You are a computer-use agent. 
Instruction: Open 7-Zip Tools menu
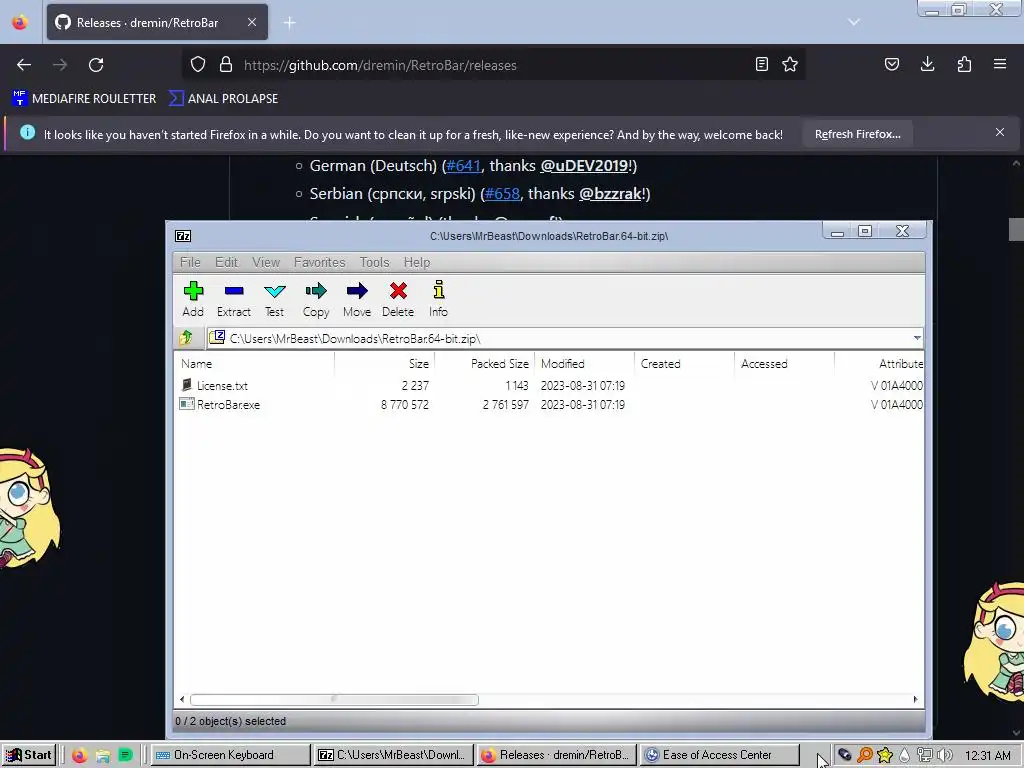tap(374, 262)
